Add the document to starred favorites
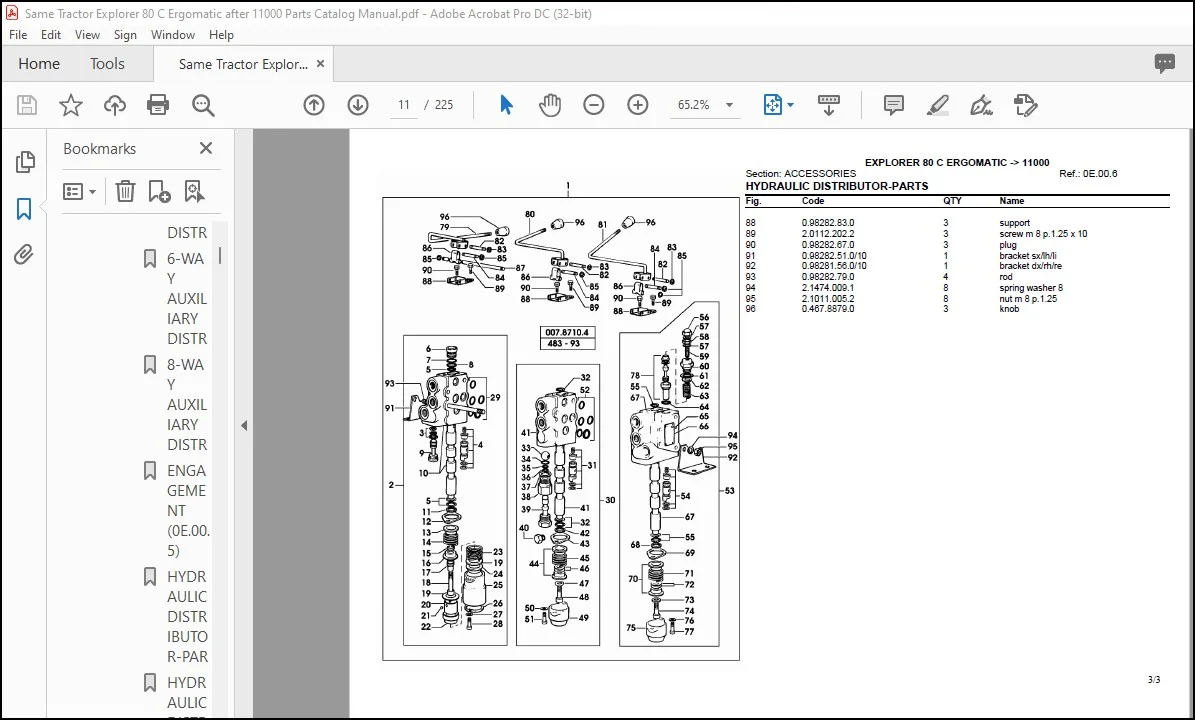The width and height of the screenshot is (1195, 720). tap(71, 105)
